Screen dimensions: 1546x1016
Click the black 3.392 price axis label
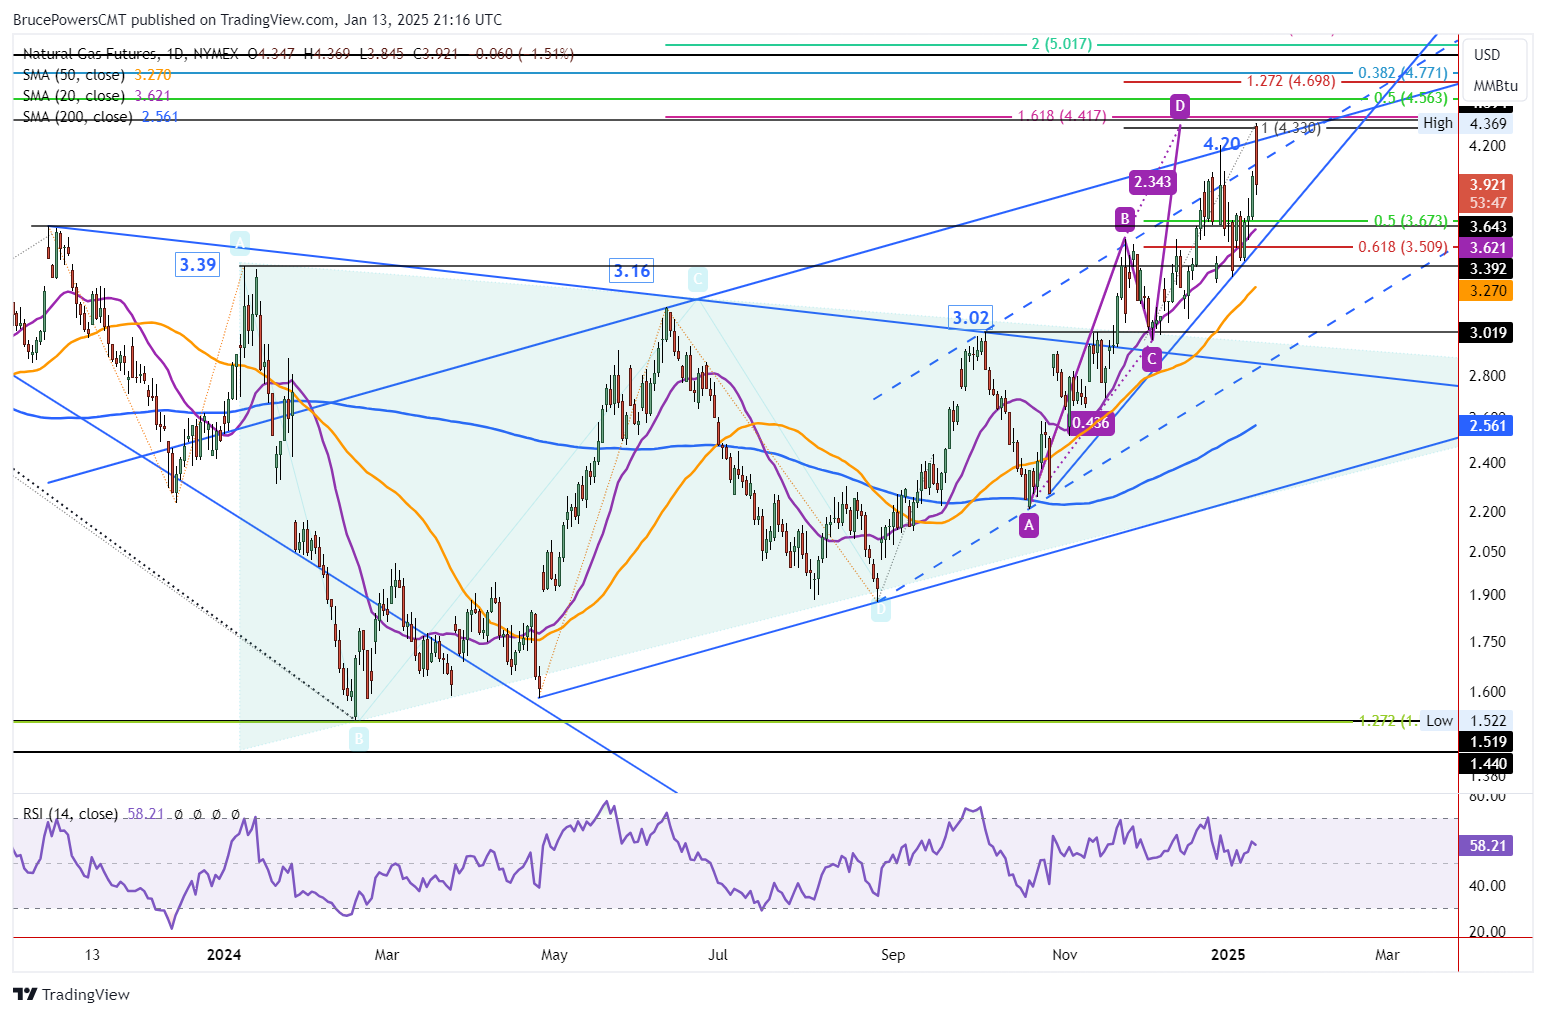point(1486,269)
